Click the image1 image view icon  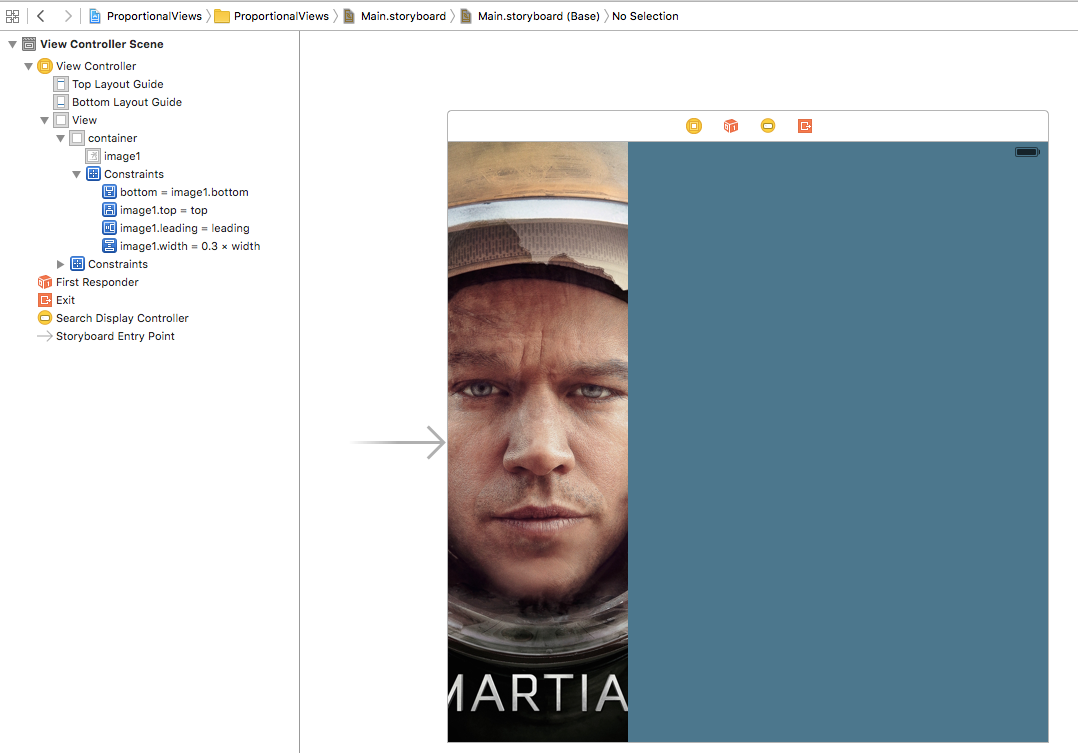[93, 156]
